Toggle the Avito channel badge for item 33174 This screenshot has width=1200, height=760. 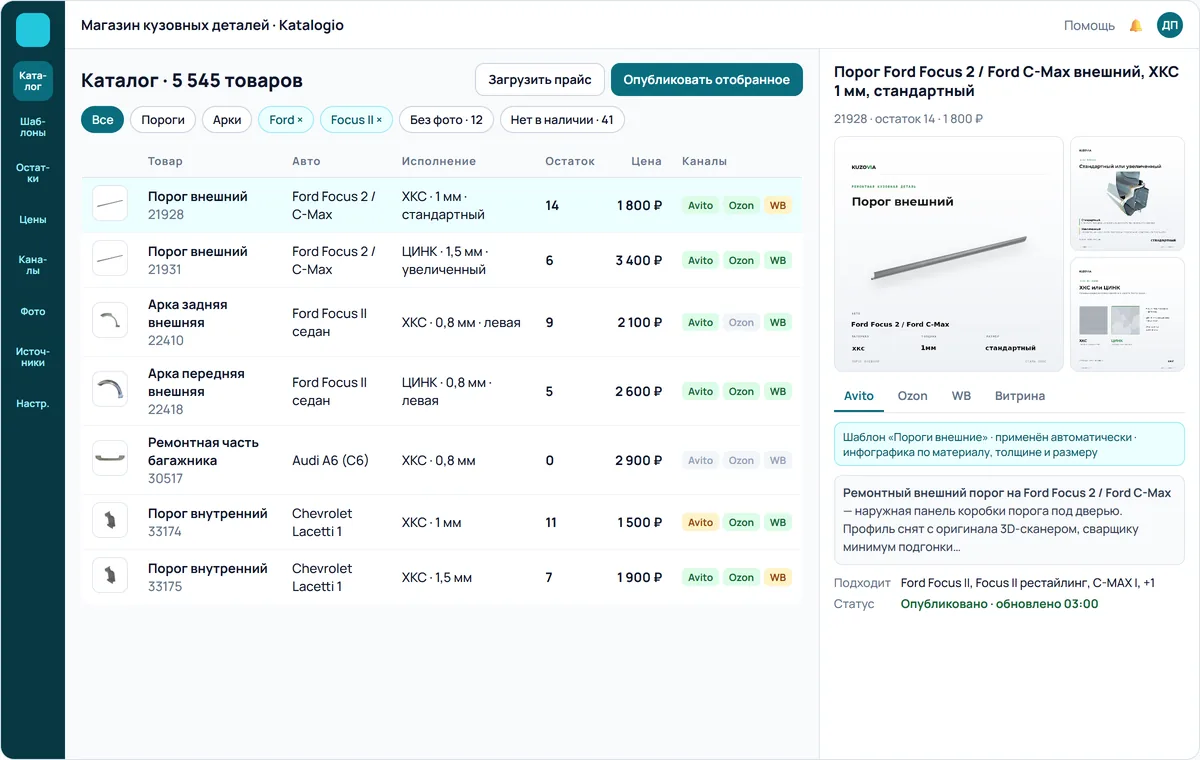[701, 522]
